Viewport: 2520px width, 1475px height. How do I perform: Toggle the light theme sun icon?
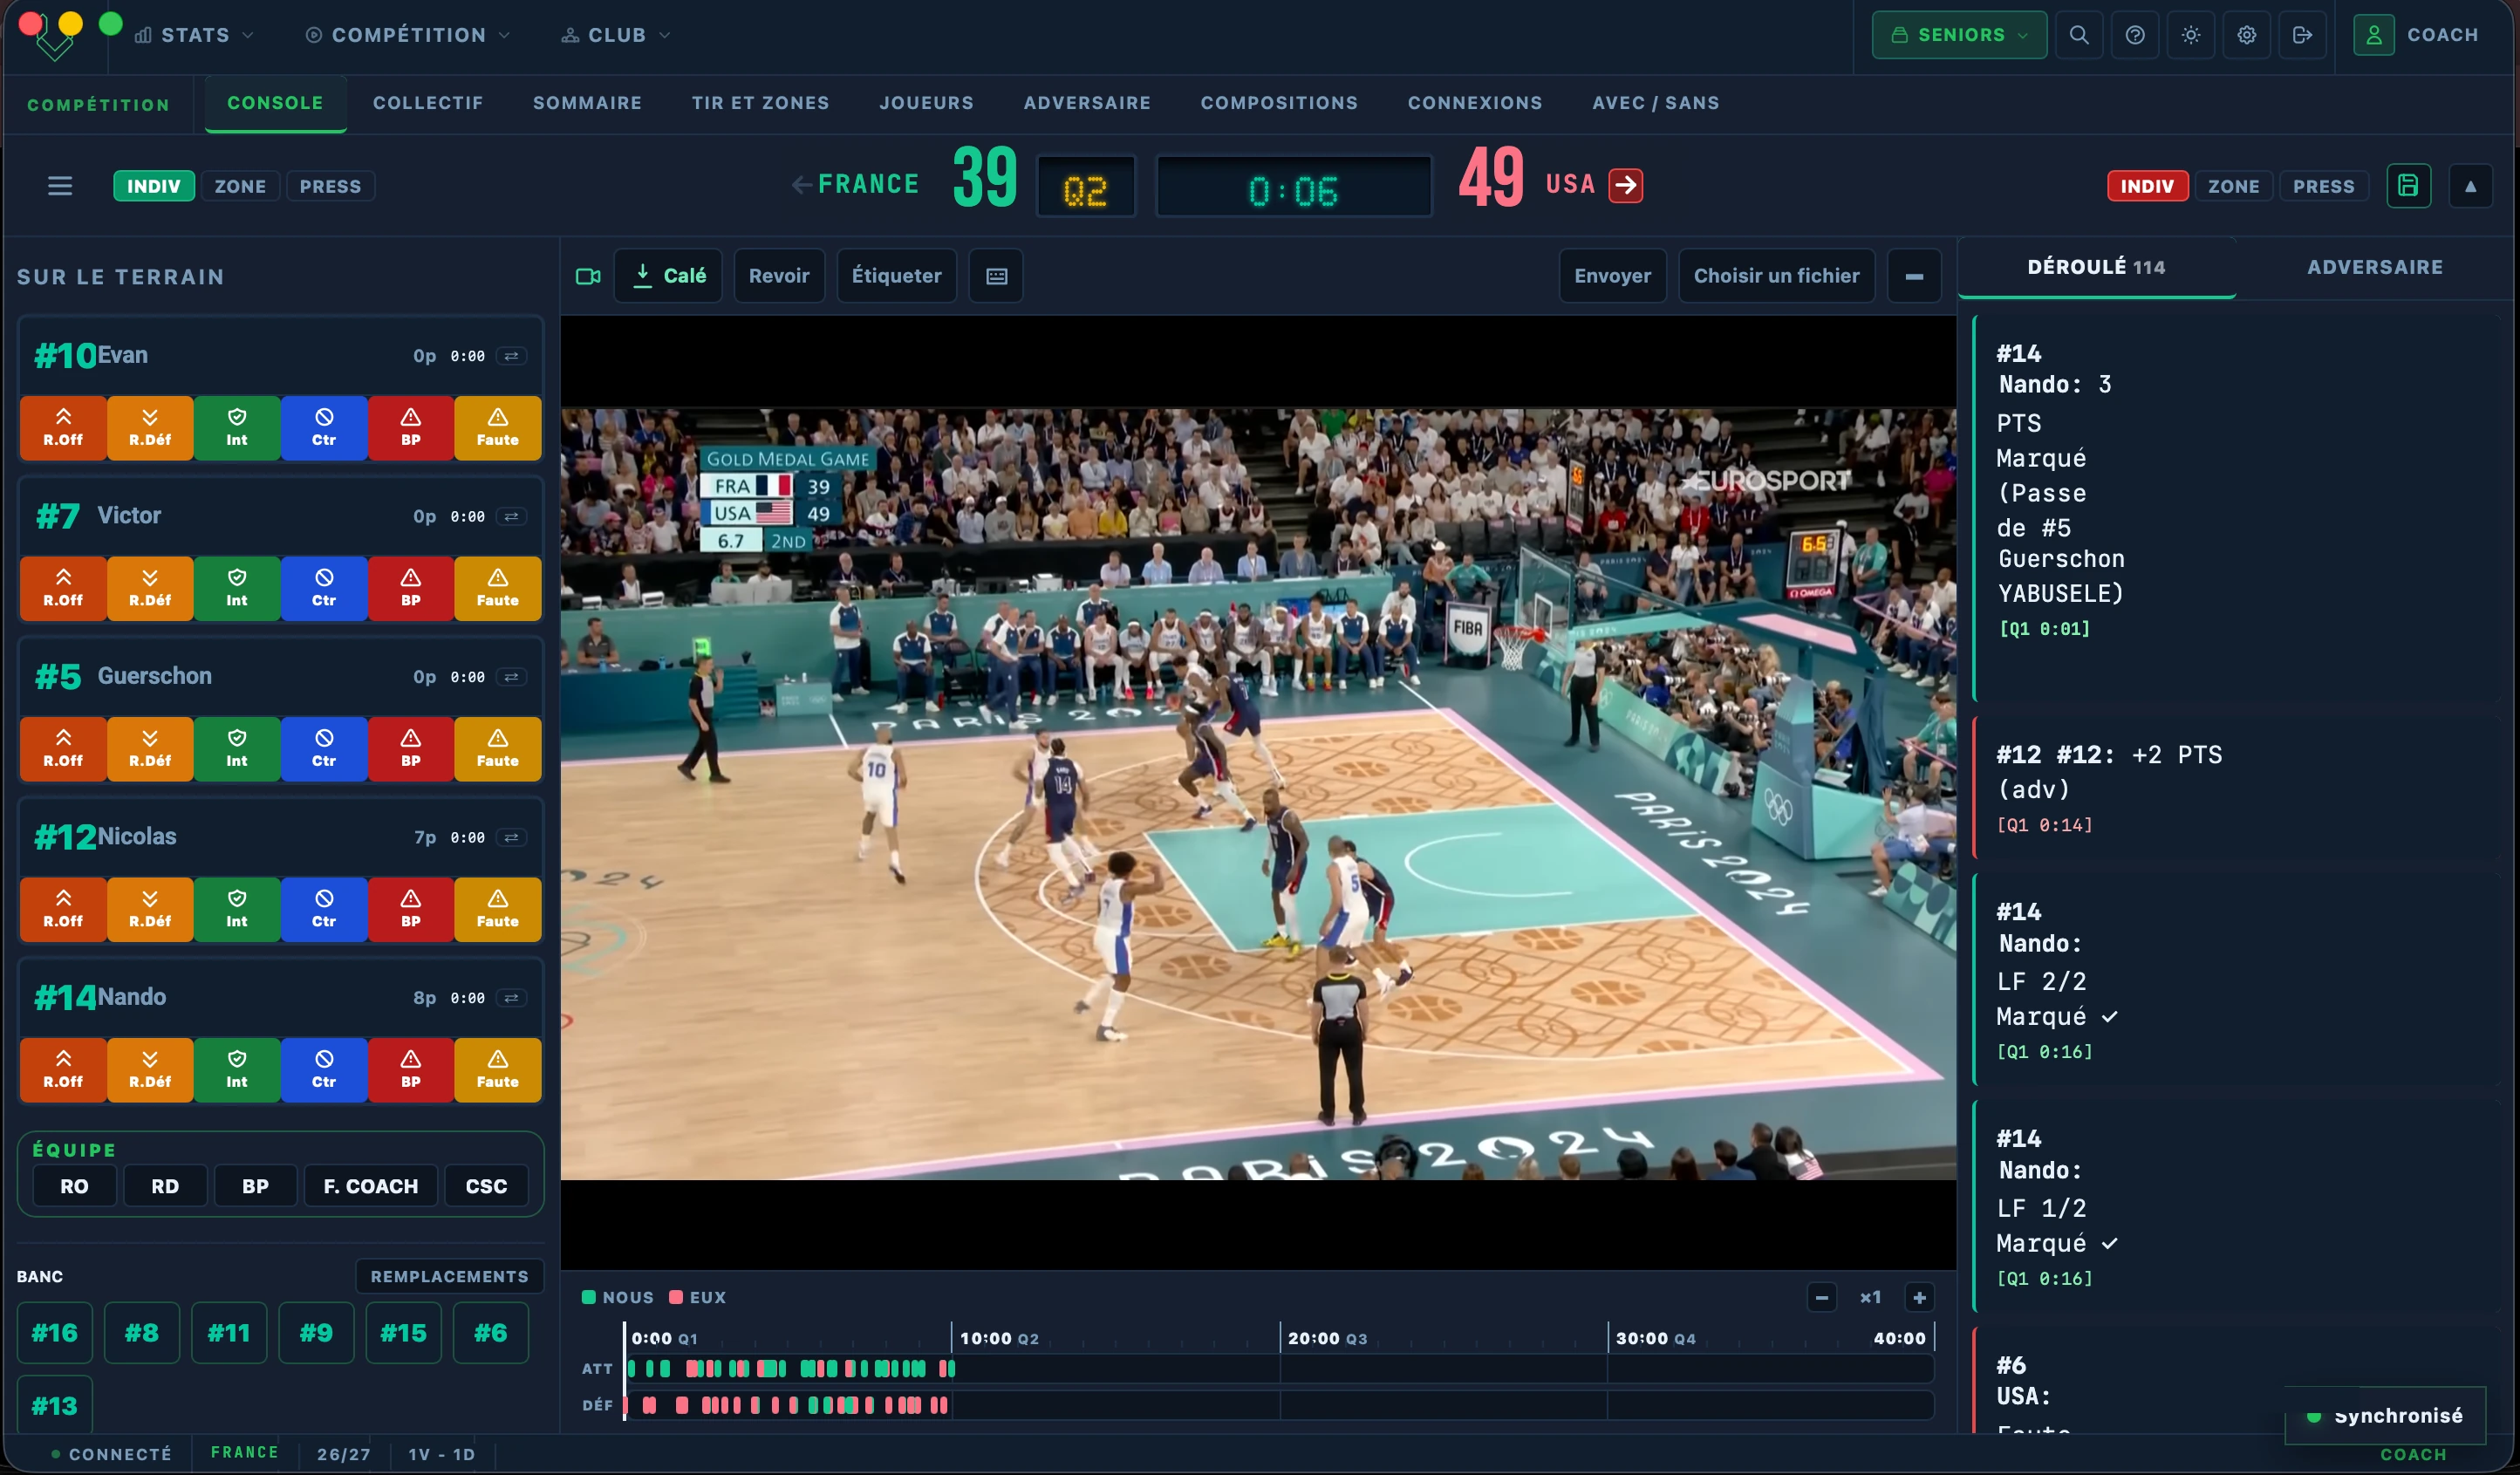click(2190, 35)
